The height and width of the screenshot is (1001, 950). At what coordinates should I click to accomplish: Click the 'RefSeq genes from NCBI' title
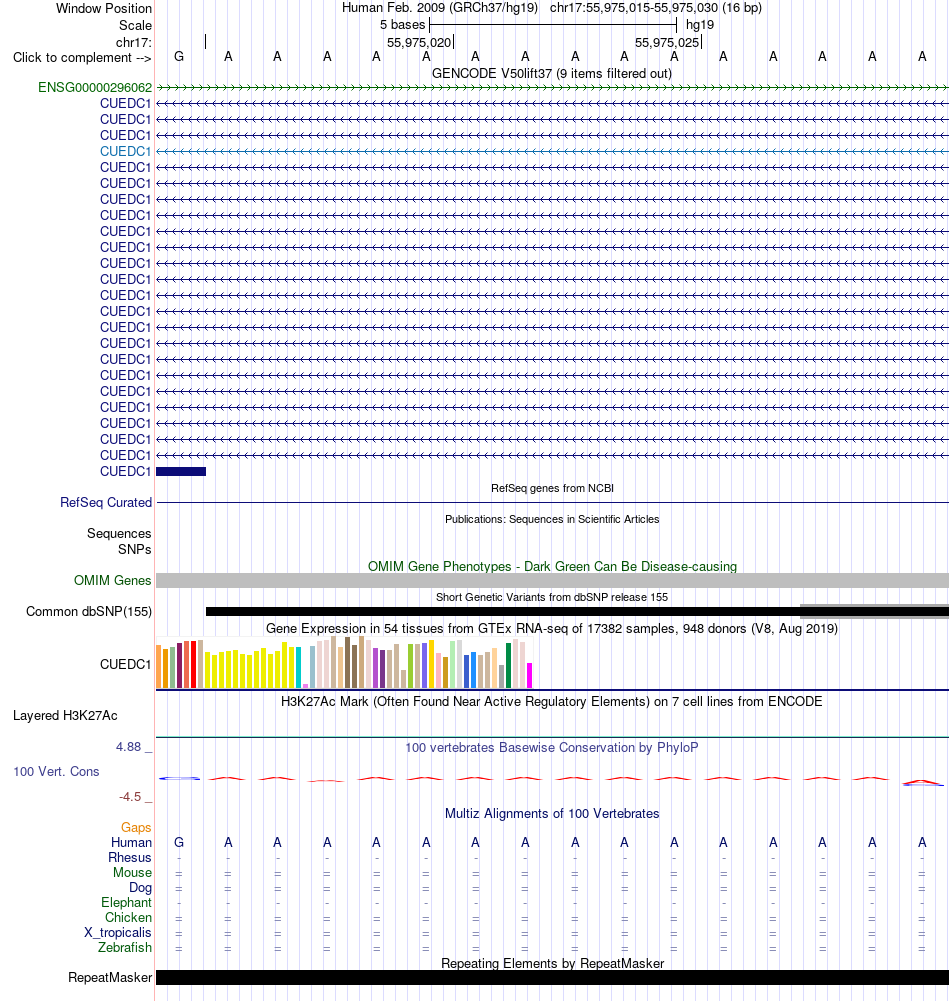click(552, 488)
